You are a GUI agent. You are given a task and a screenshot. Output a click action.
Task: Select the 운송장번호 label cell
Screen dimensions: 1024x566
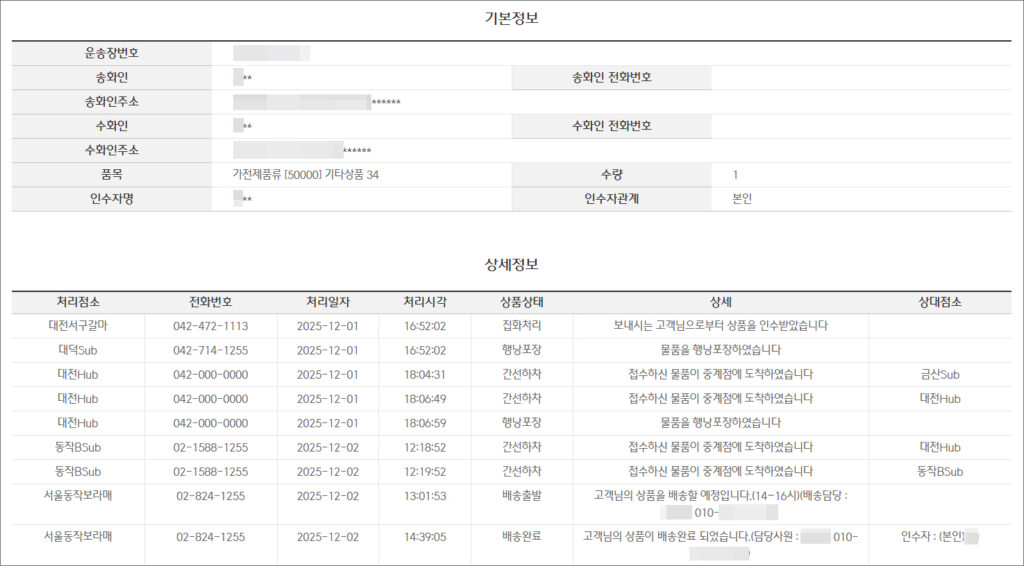click(x=111, y=53)
